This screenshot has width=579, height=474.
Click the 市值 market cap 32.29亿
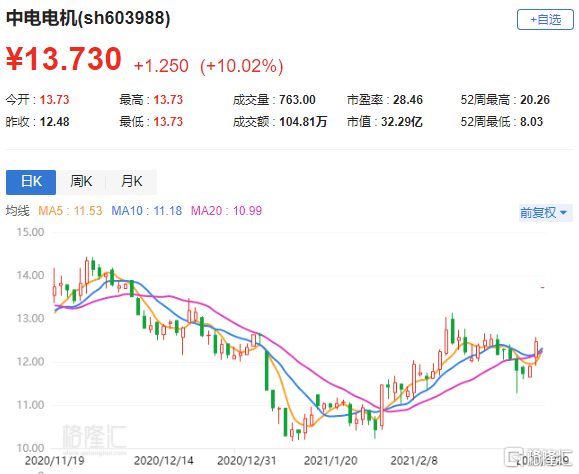(402, 122)
